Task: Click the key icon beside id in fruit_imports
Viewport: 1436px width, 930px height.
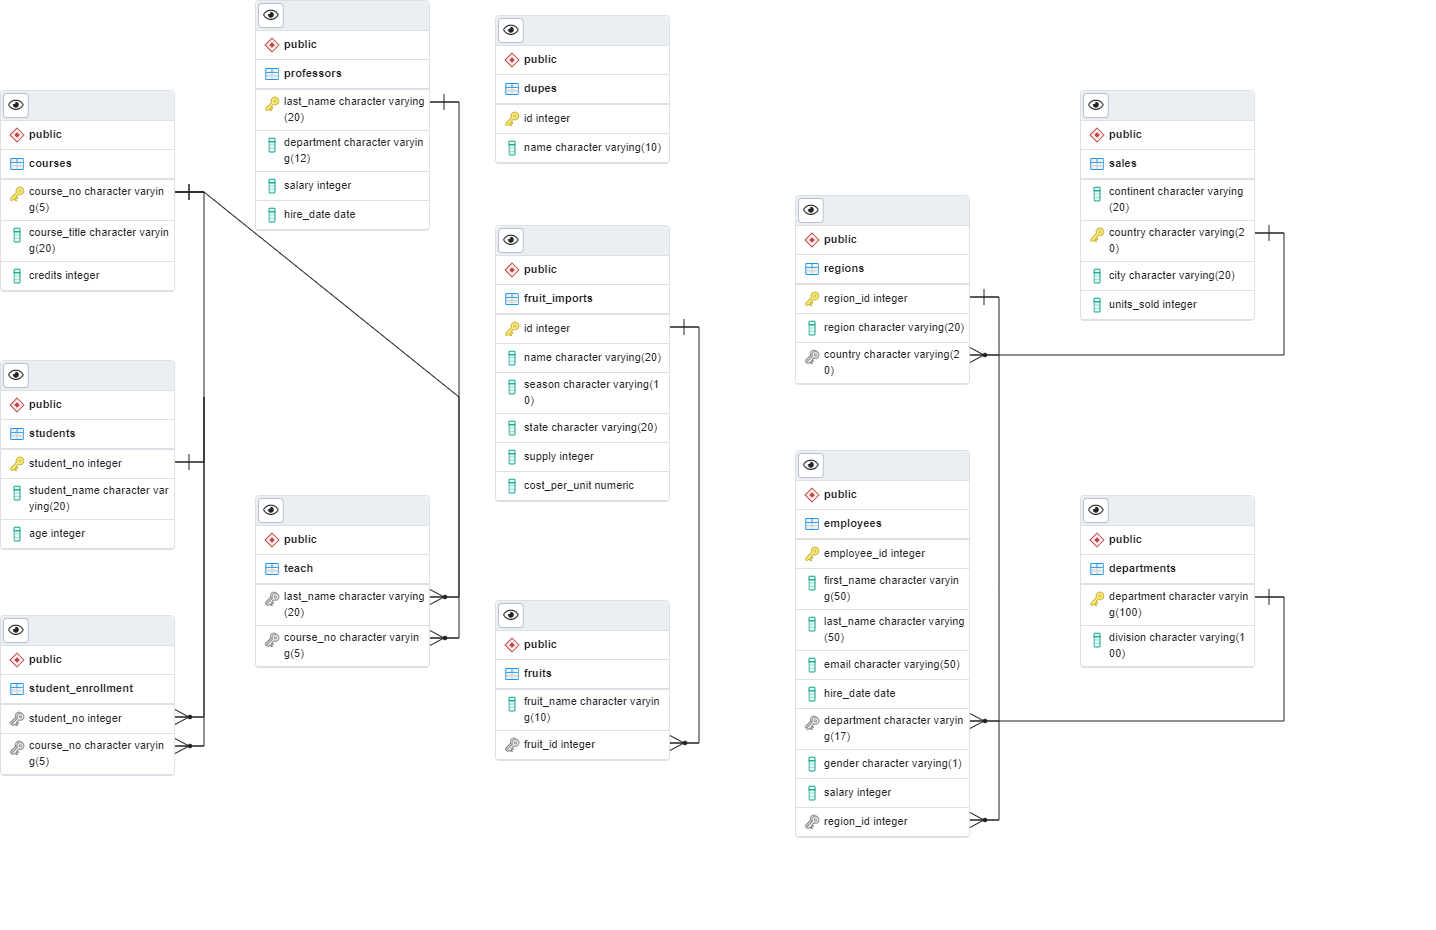Action: pos(511,328)
